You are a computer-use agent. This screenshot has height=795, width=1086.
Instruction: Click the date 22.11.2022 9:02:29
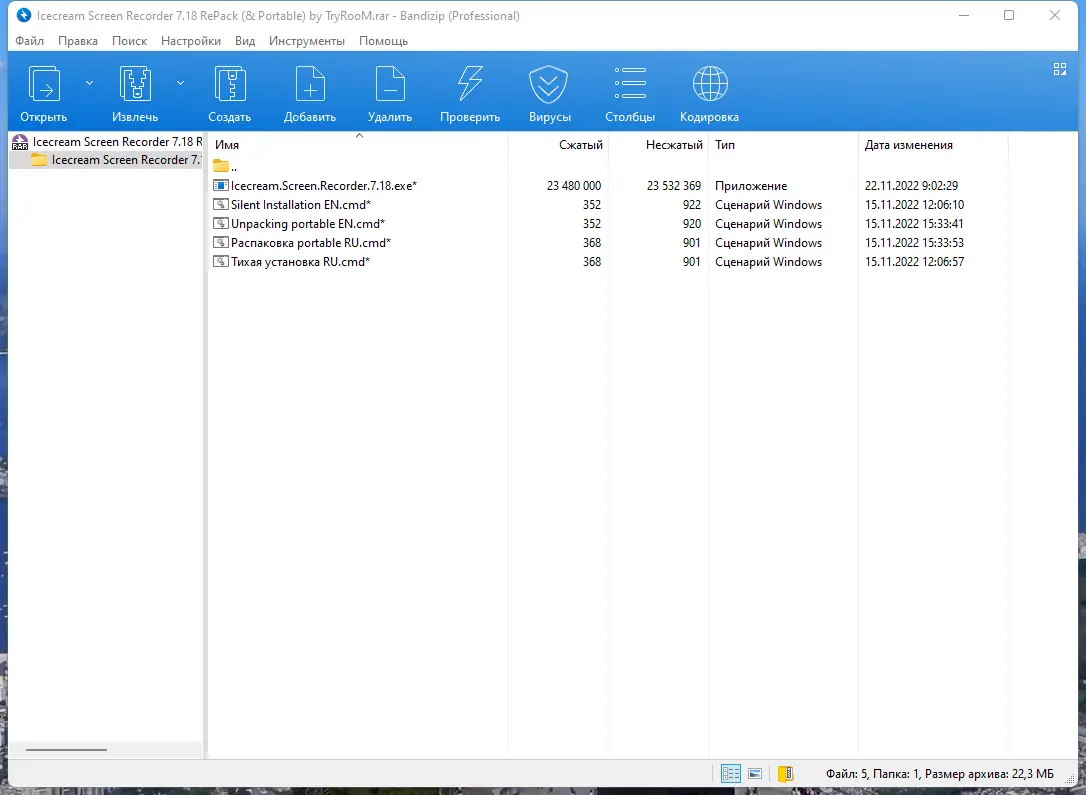[911, 186]
